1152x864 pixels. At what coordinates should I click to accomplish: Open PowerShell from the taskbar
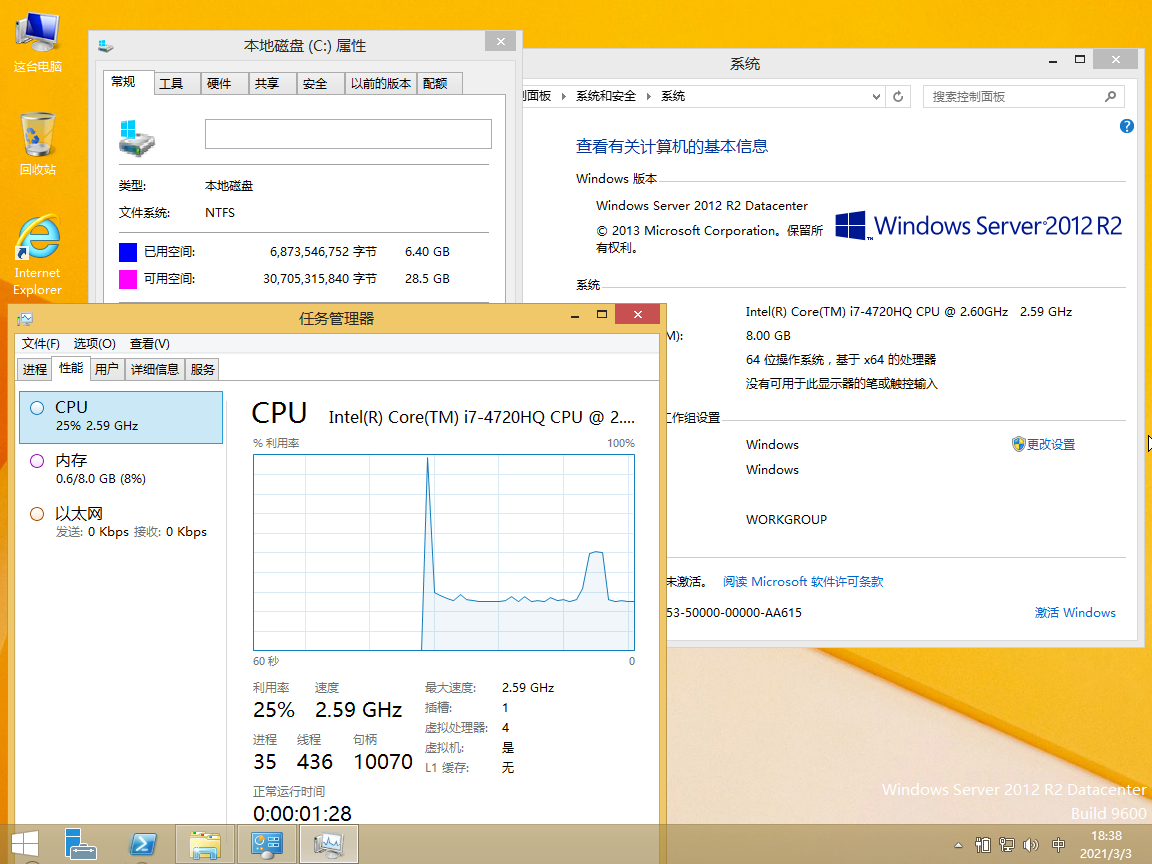click(143, 844)
